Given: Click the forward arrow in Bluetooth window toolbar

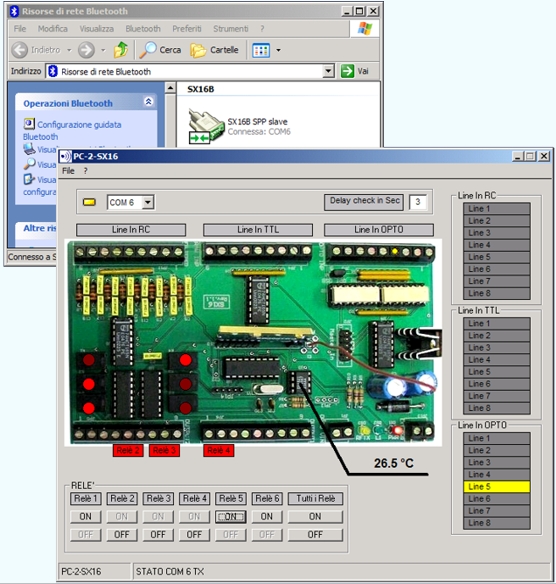Looking at the screenshot, I should tap(86, 50).
